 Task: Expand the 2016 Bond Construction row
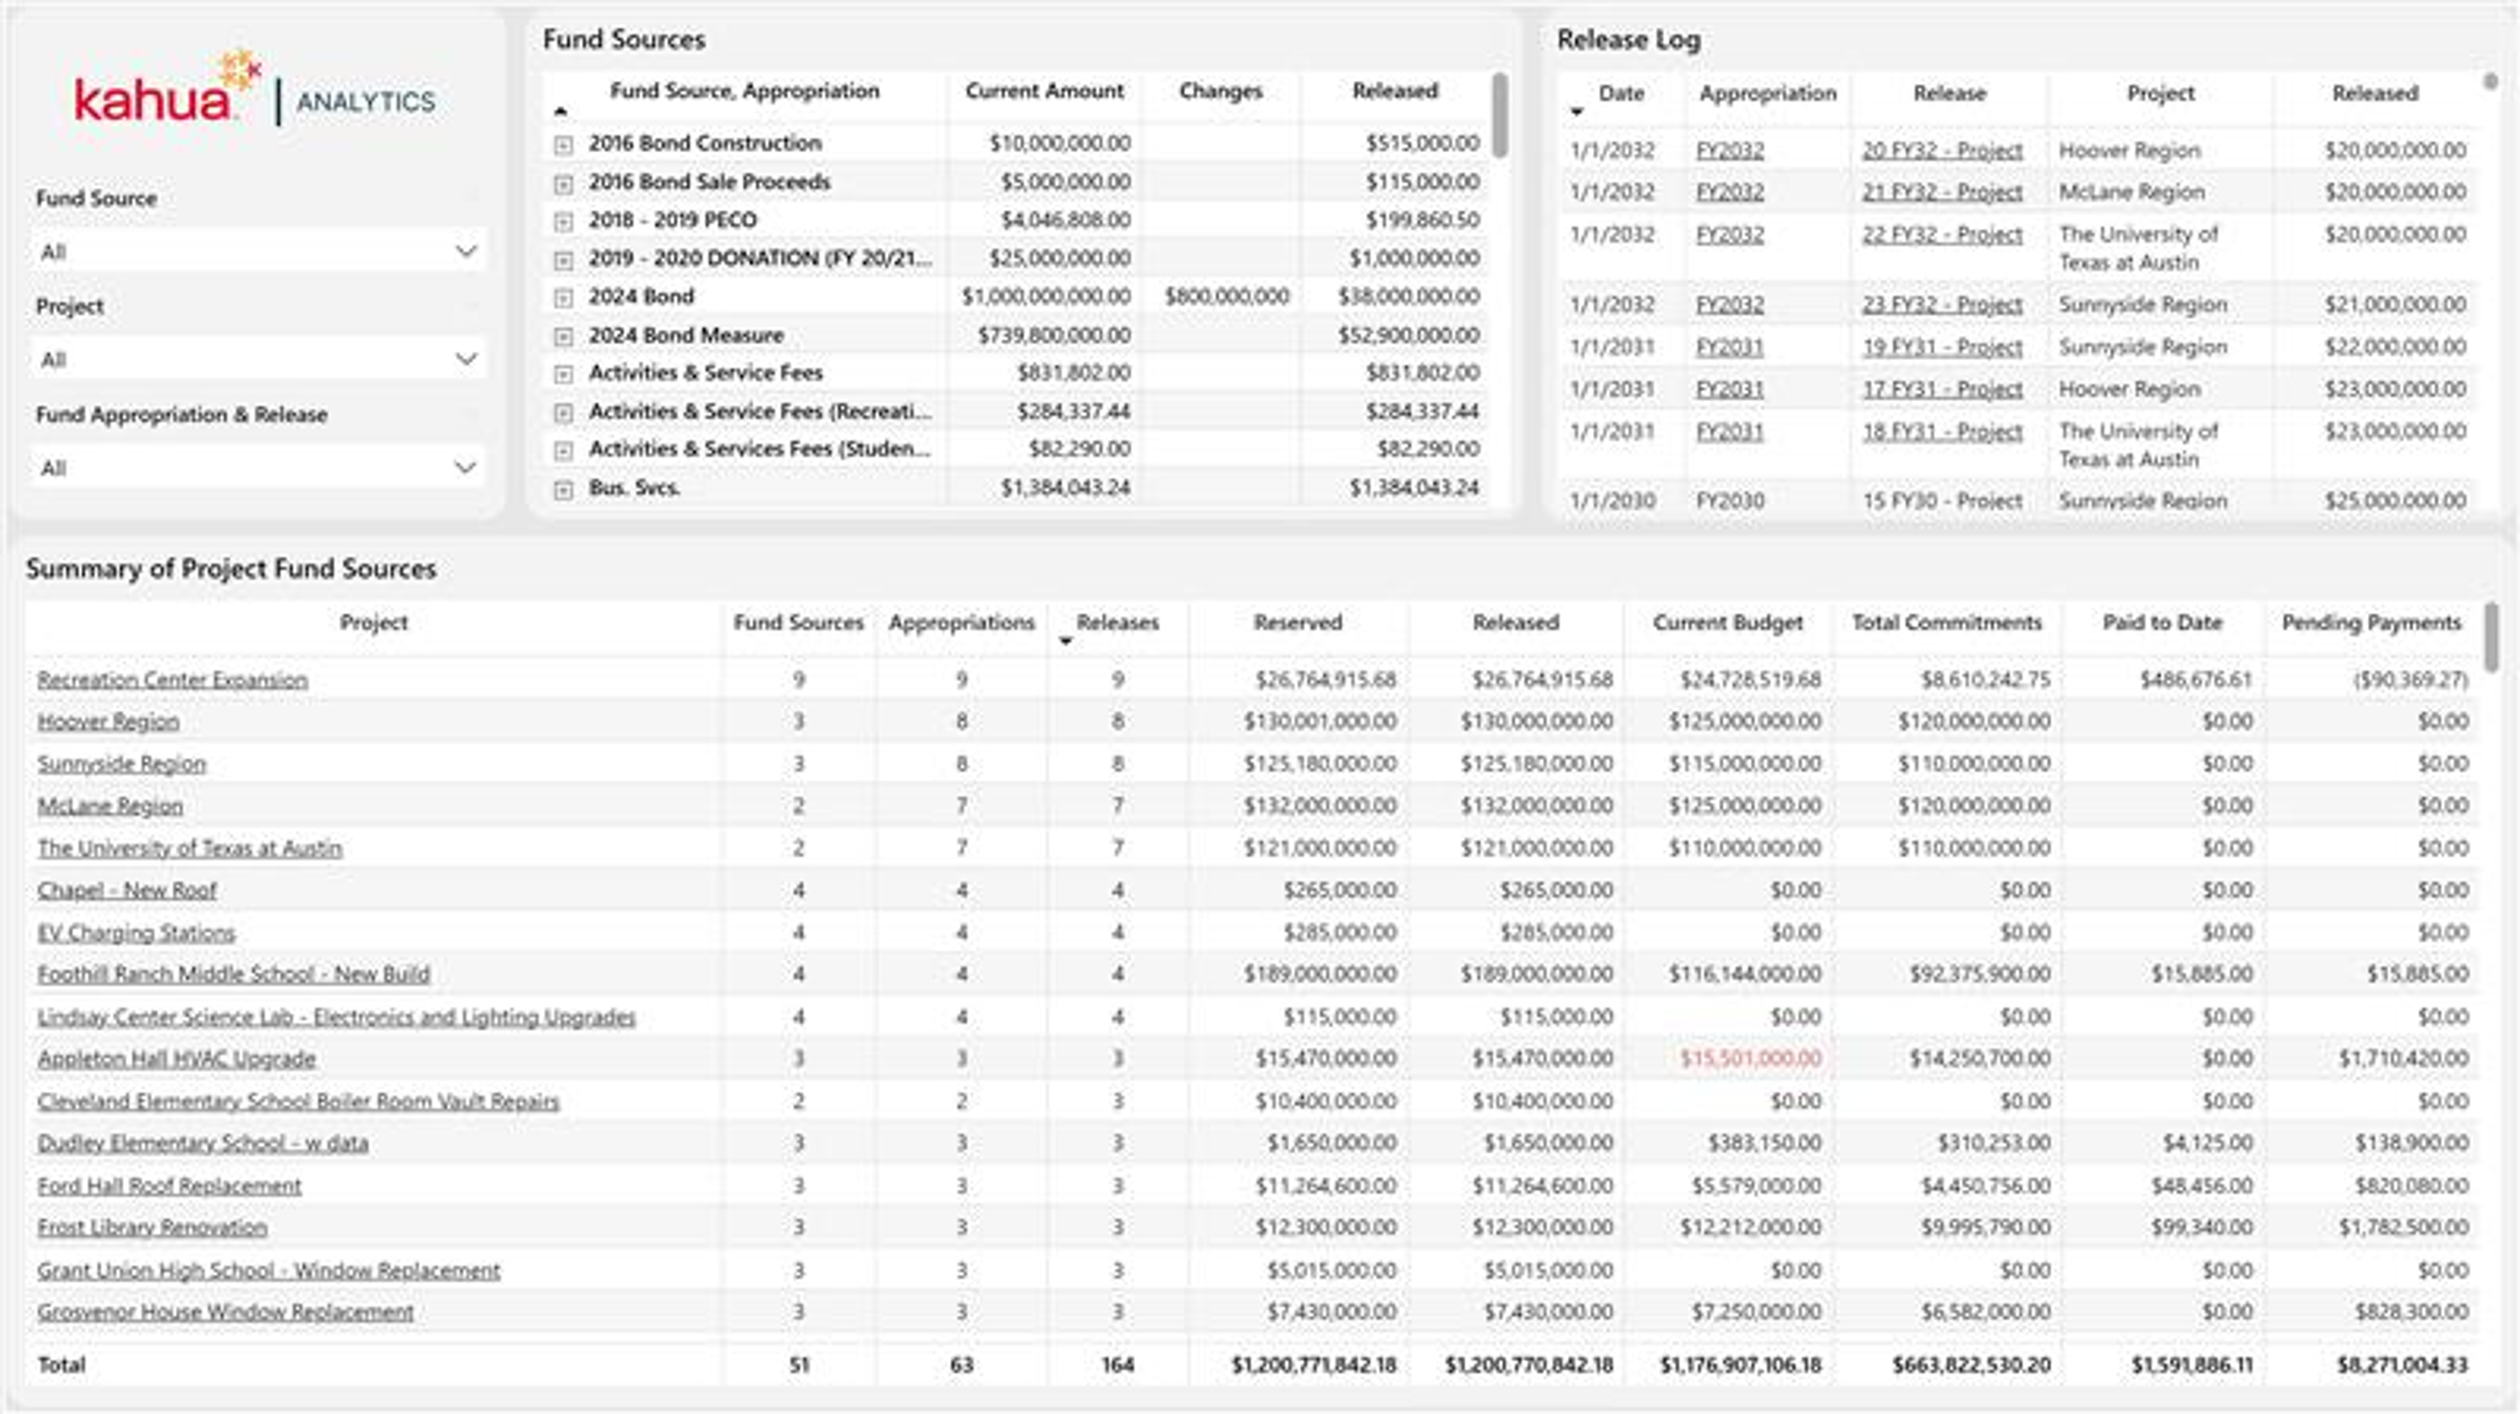[563, 145]
